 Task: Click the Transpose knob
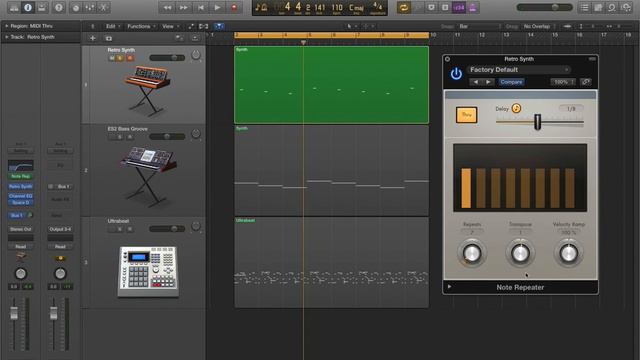[x=520, y=253]
